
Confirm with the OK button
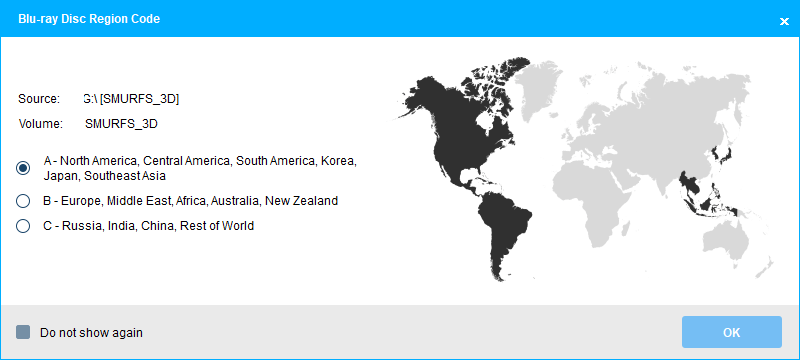click(x=732, y=332)
